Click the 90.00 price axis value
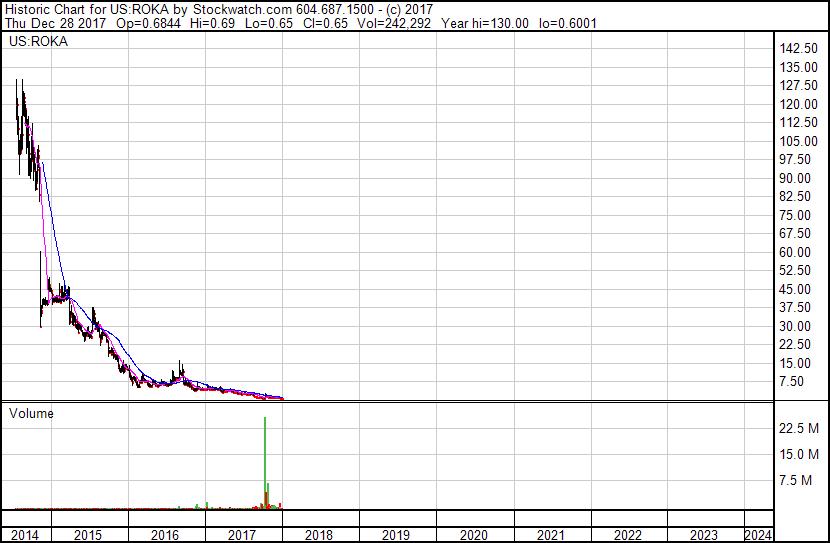The height and width of the screenshot is (543, 830). (795, 178)
